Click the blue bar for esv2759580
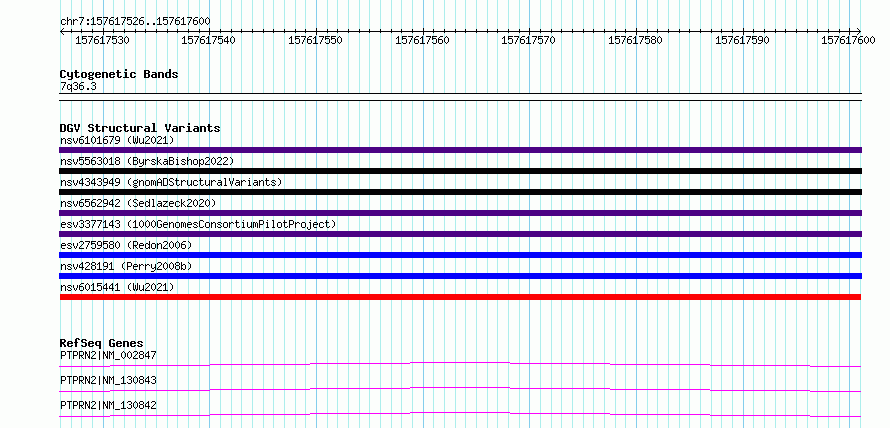Viewport: 890px width, 428px height. tap(460, 255)
